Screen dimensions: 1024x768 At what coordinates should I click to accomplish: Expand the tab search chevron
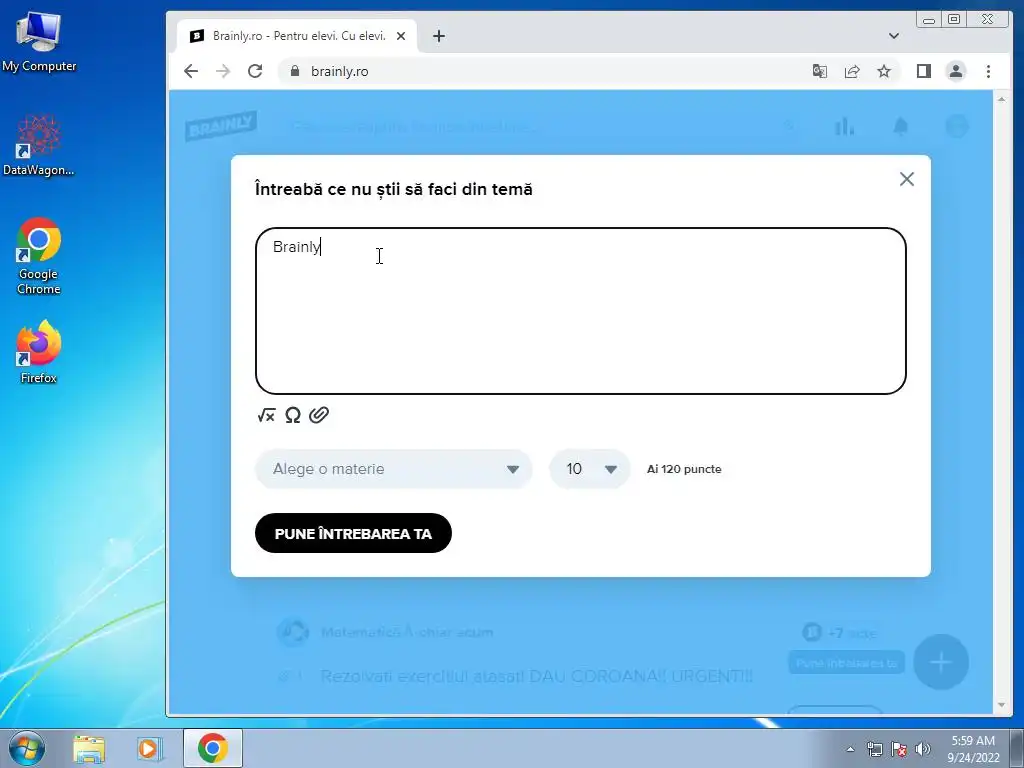point(894,36)
